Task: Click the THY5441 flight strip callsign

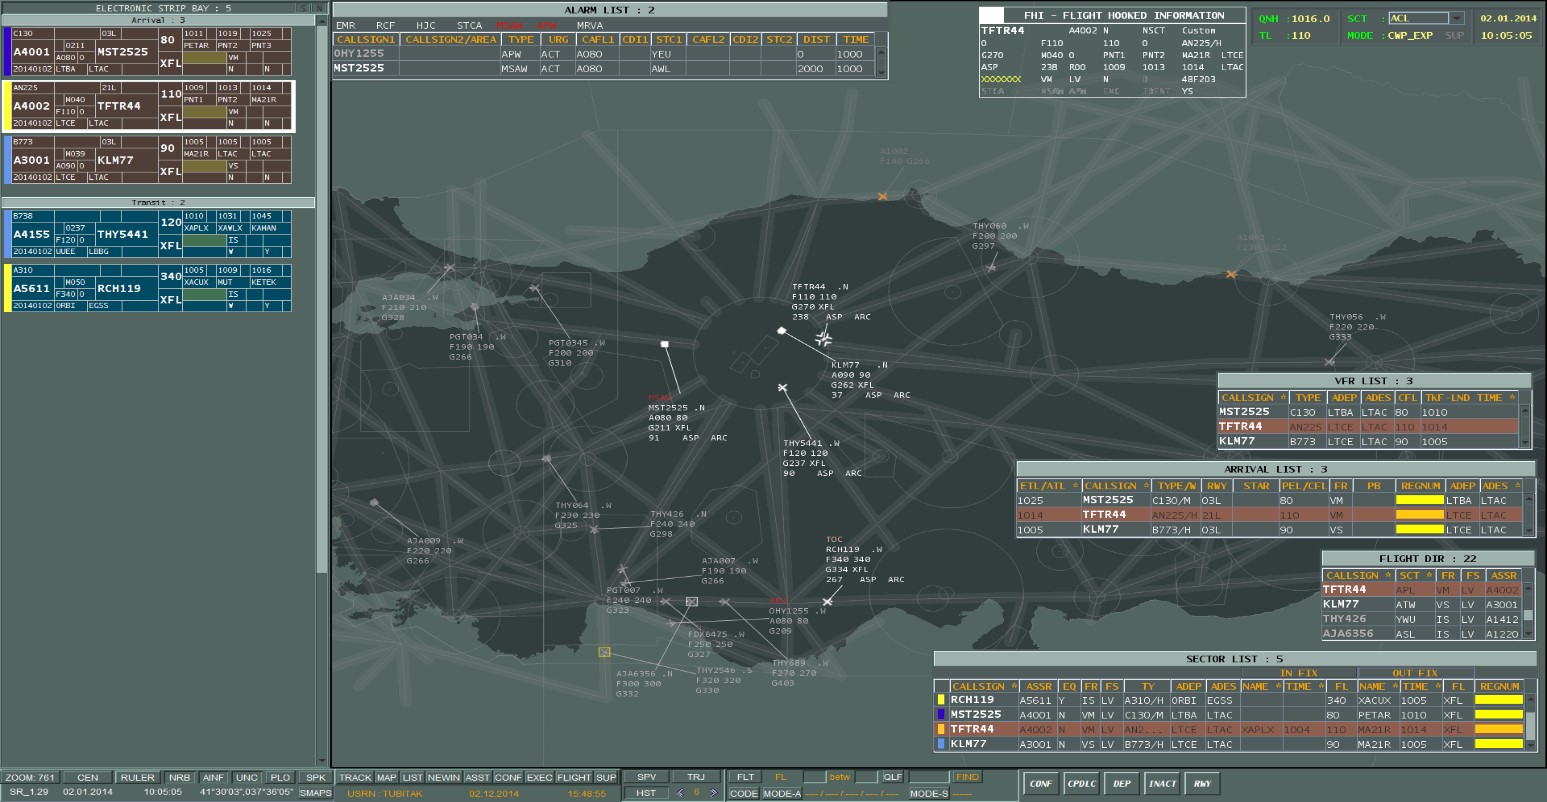Action: pyautogui.click(x=123, y=234)
